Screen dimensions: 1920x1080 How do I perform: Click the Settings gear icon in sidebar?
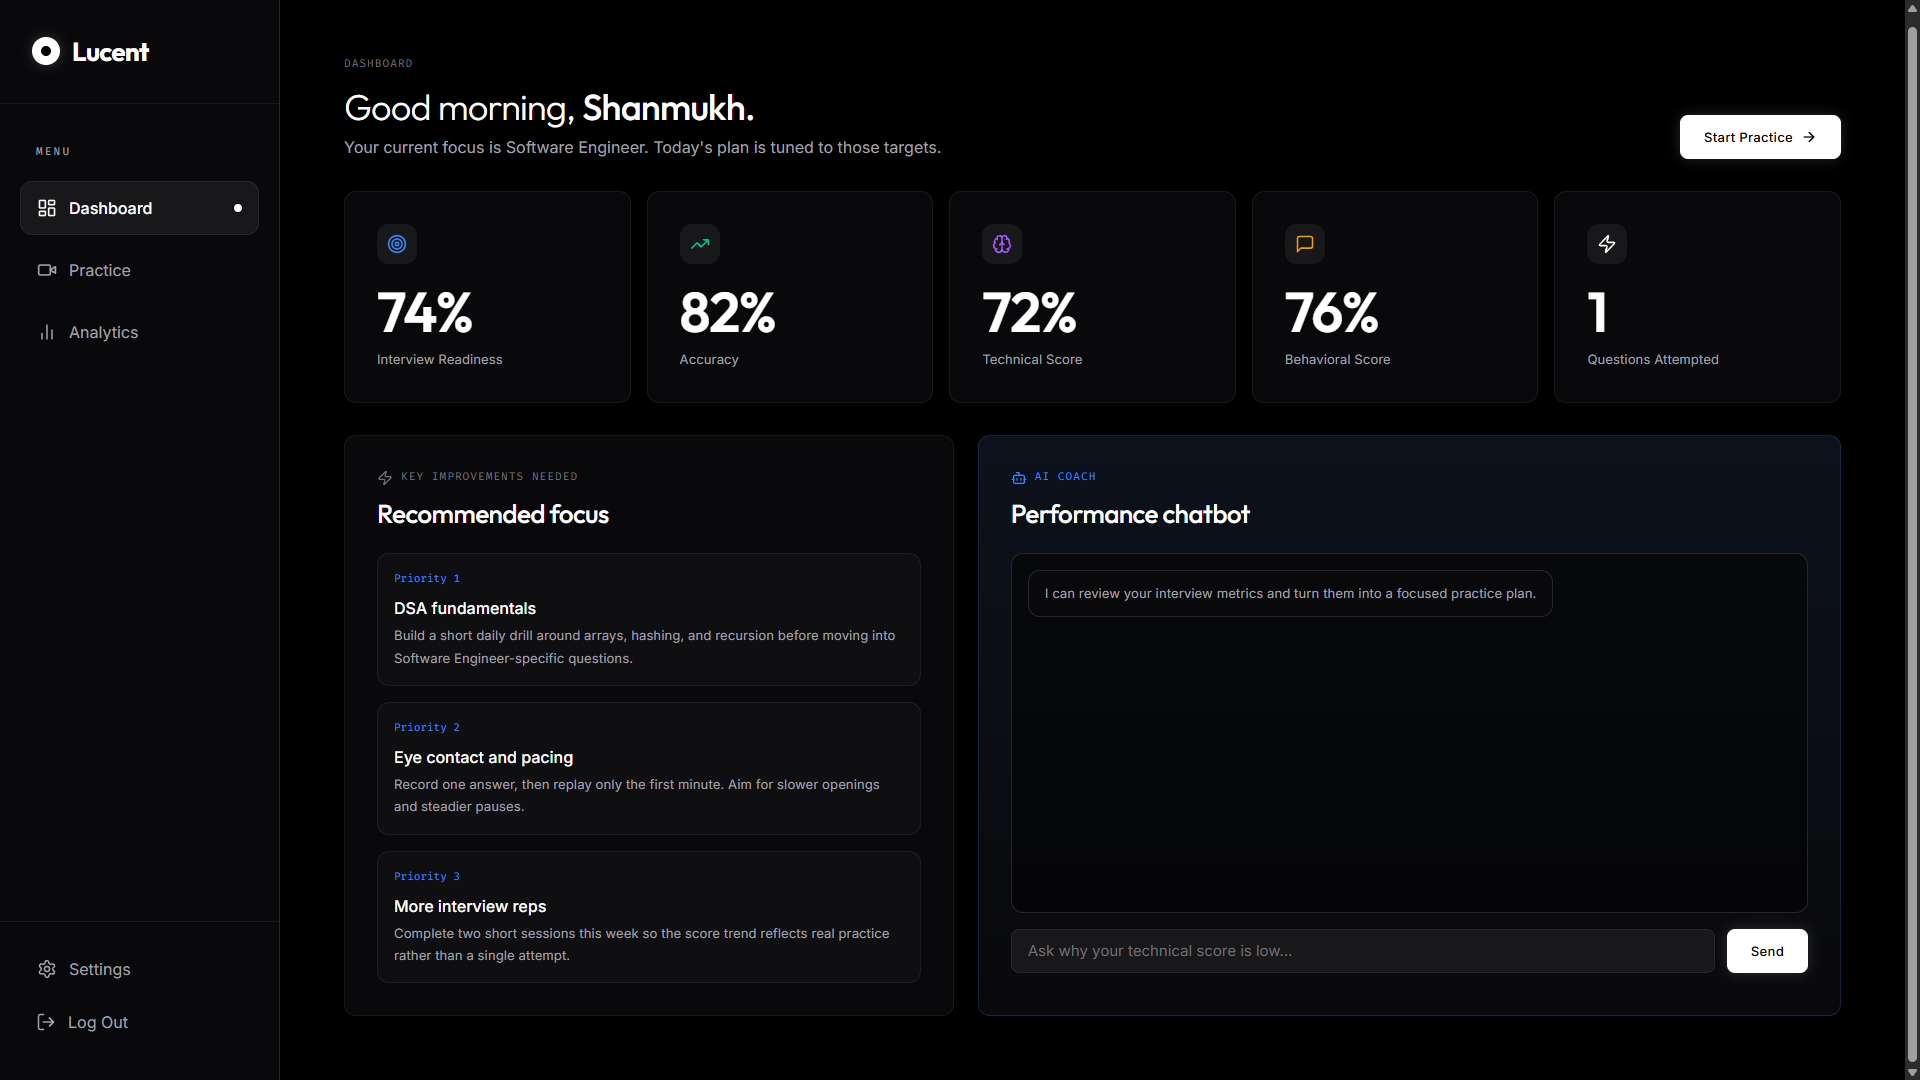pos(47,969)
